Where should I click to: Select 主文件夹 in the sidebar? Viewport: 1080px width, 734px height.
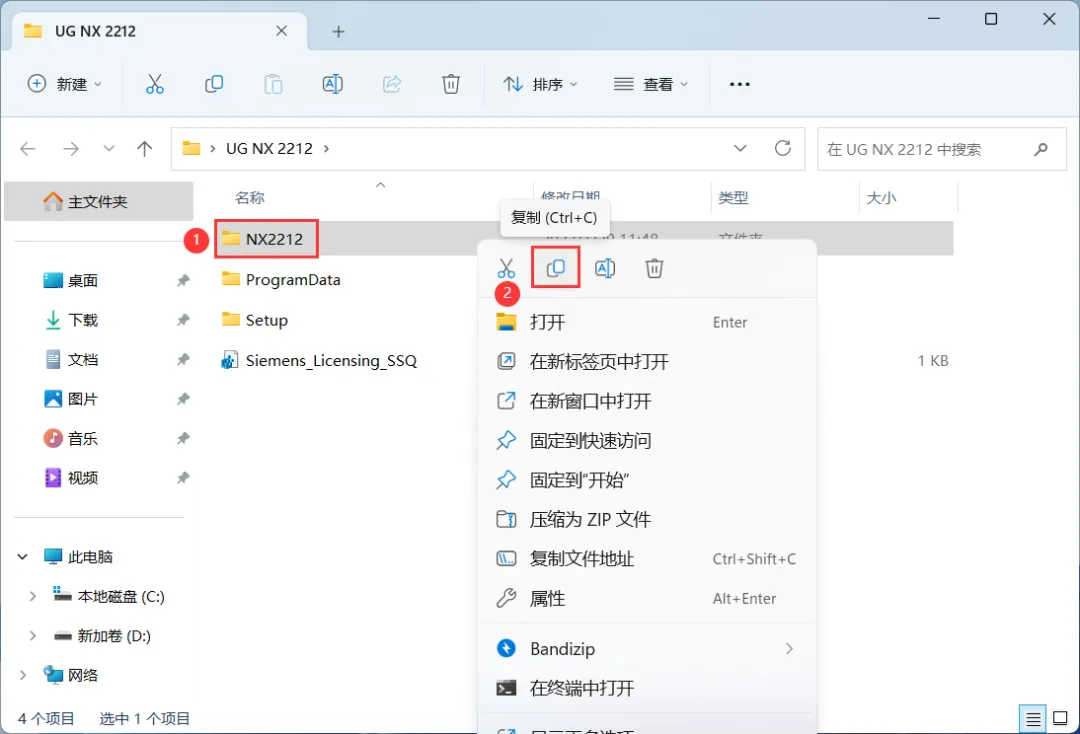tap(98, 201)
